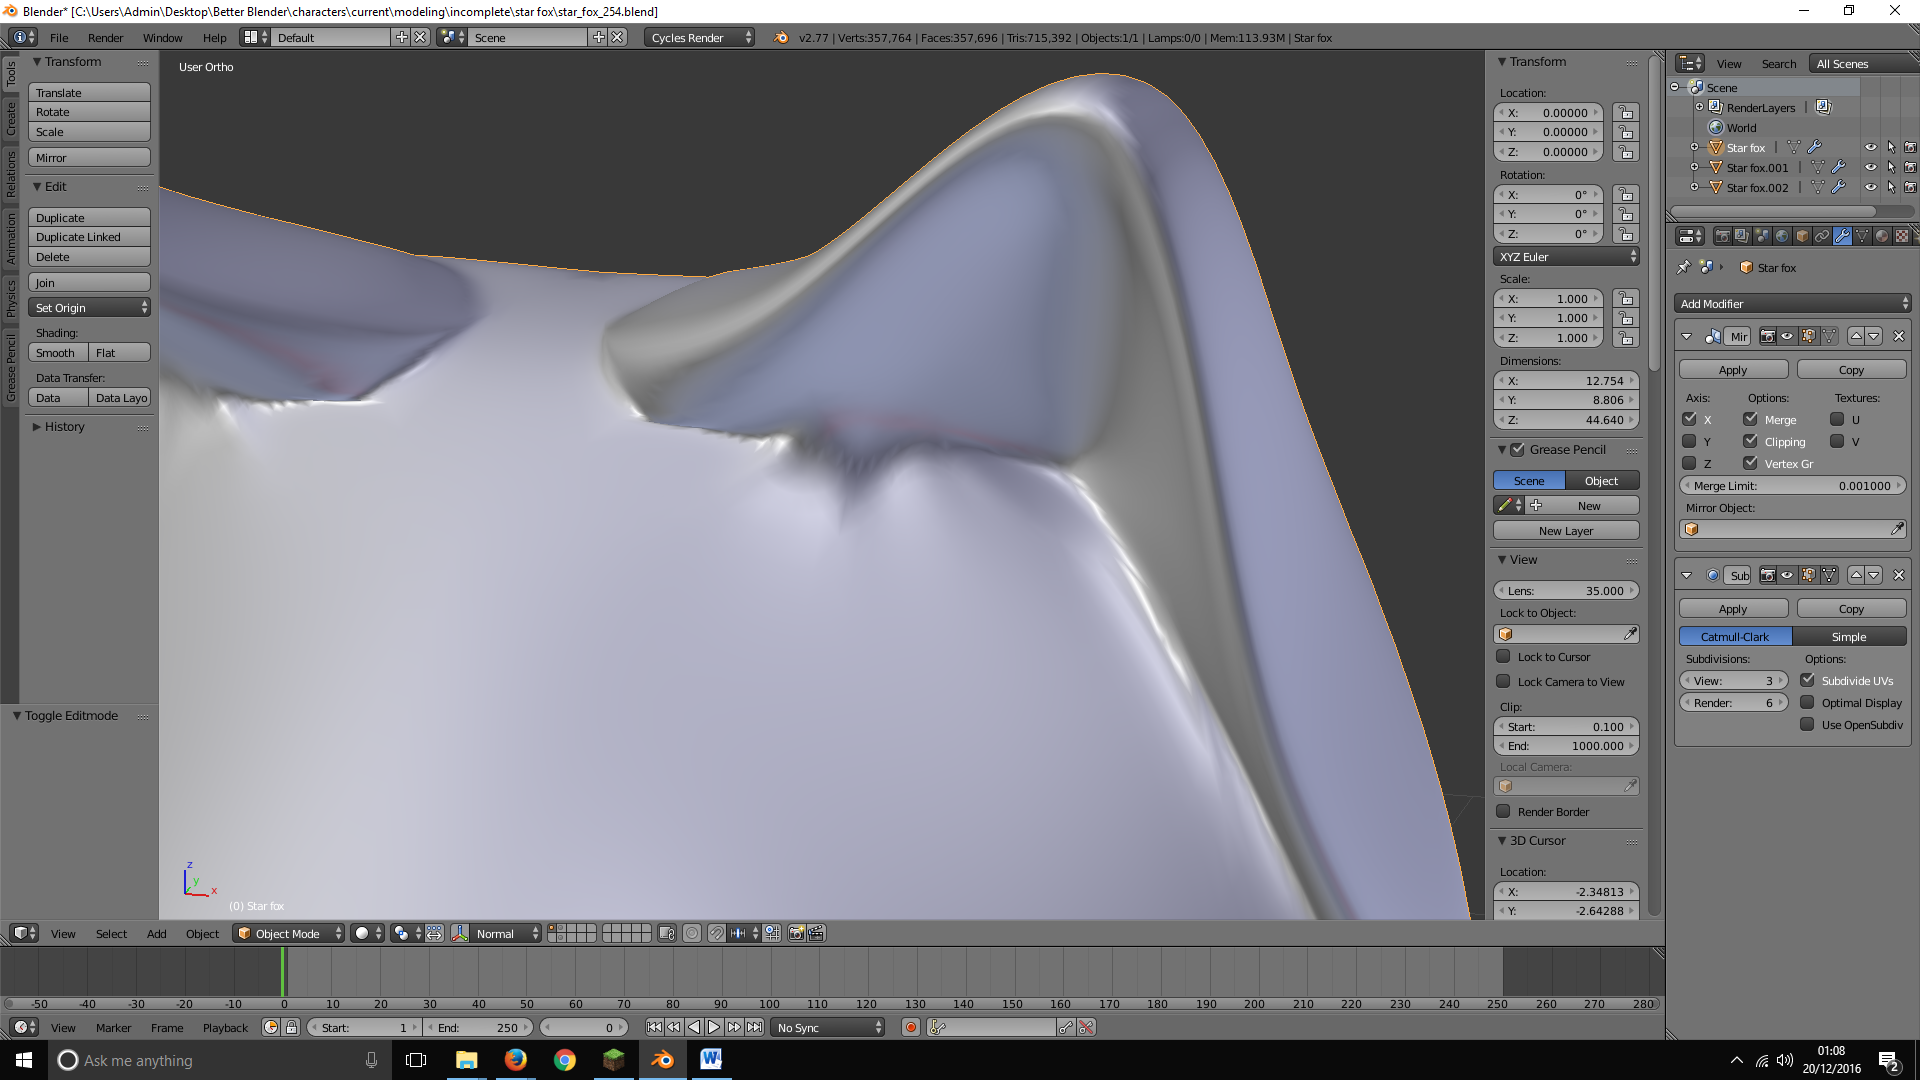Open the Object menu in the 3D view header
This screenshot has width=1920, height=1080.
[202, 933]
